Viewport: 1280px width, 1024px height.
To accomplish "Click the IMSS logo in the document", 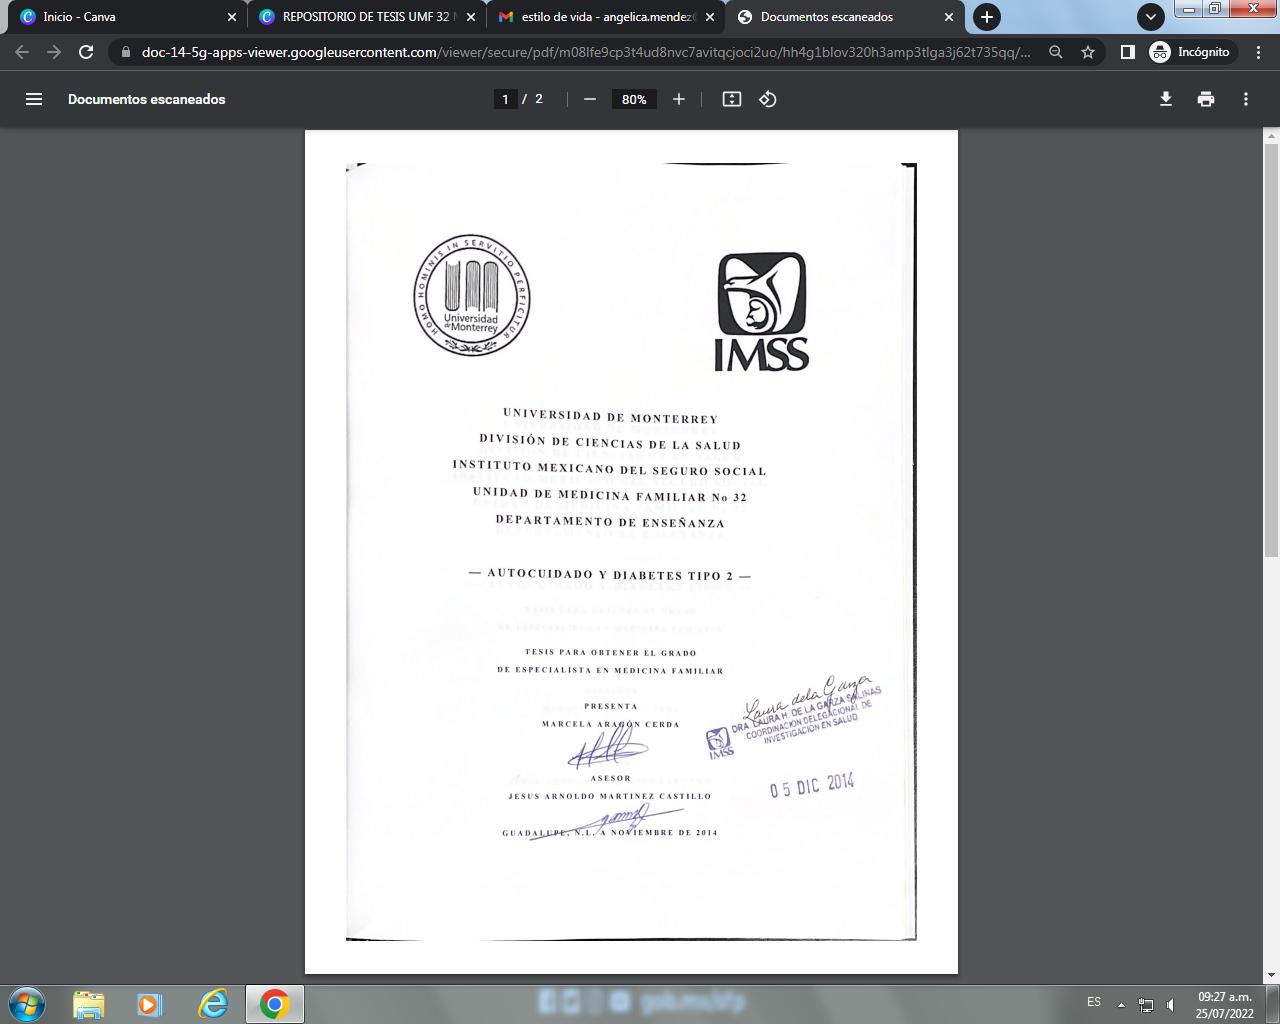I will pyautogui.click(x=762, y=312).
